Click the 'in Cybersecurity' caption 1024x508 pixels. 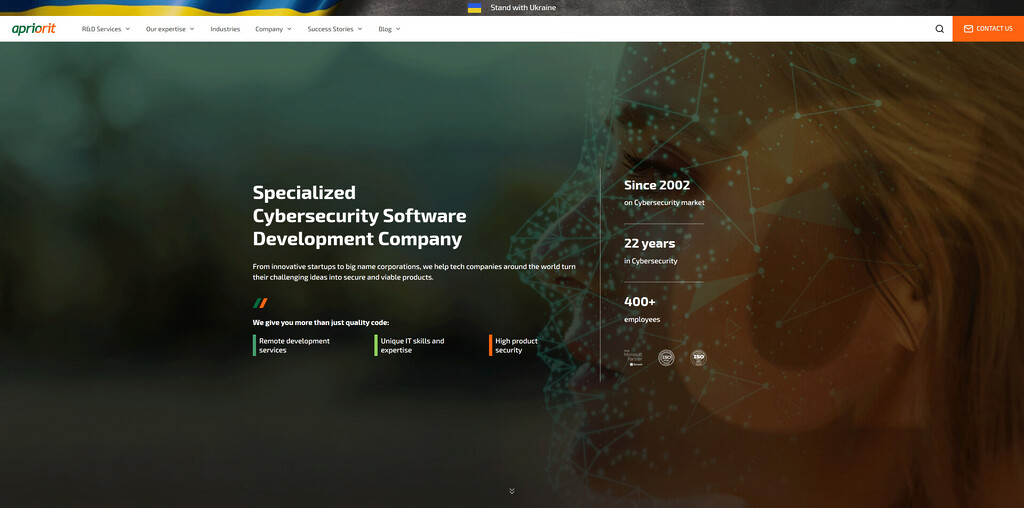(x=650, y=261)
